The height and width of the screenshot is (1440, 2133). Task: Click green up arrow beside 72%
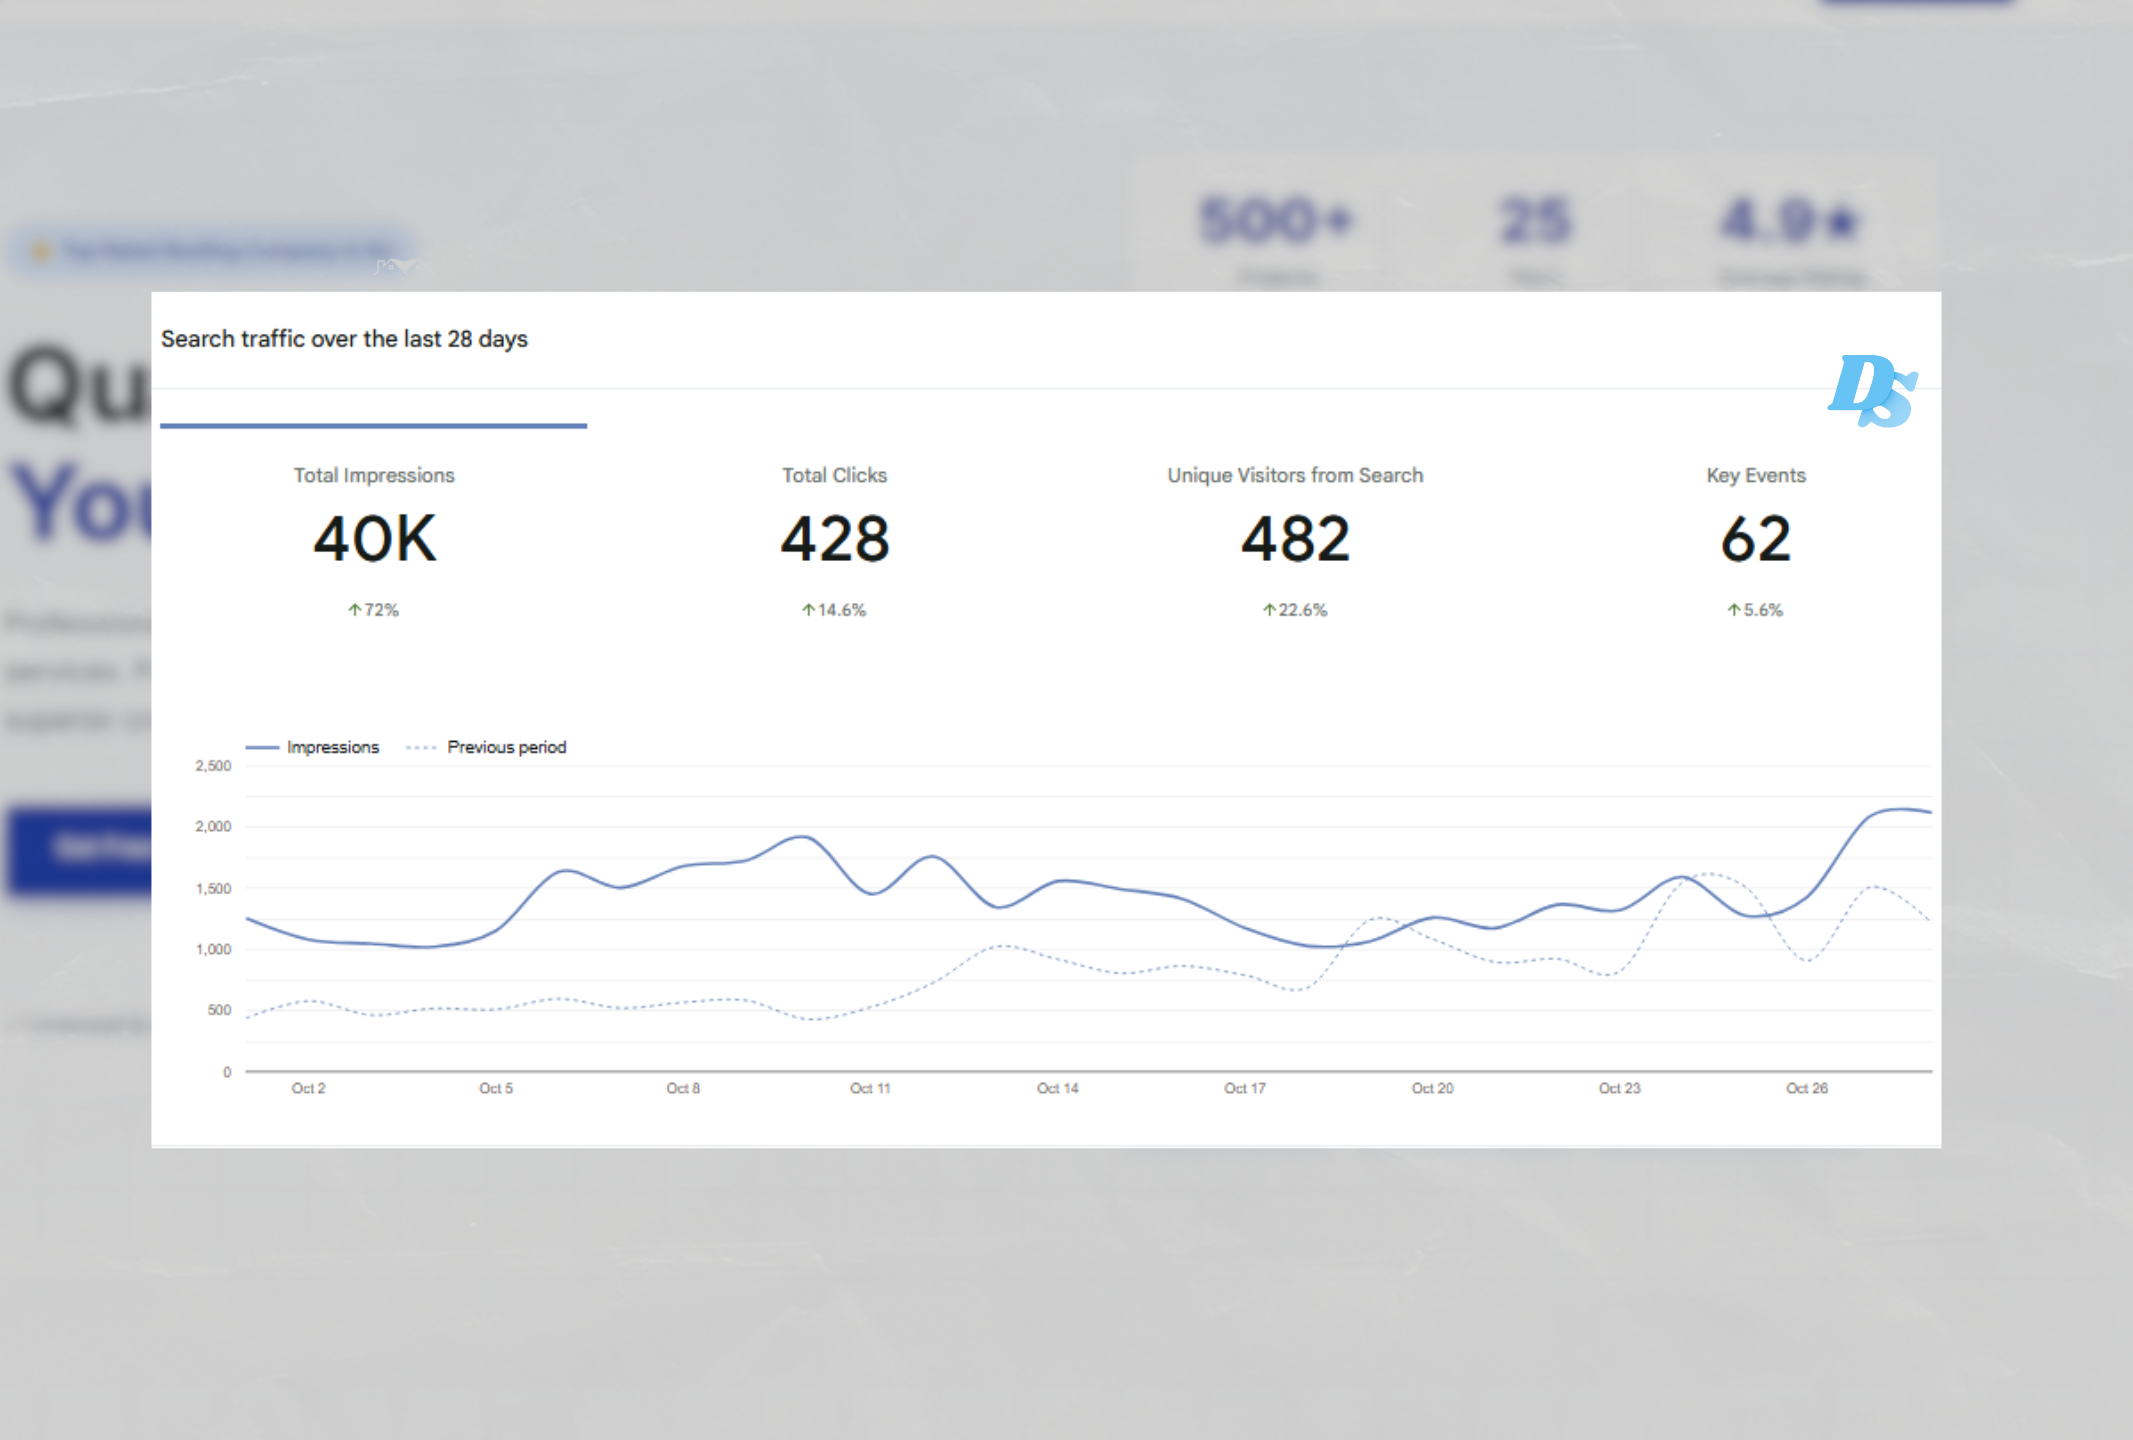(x=354, y=610)
